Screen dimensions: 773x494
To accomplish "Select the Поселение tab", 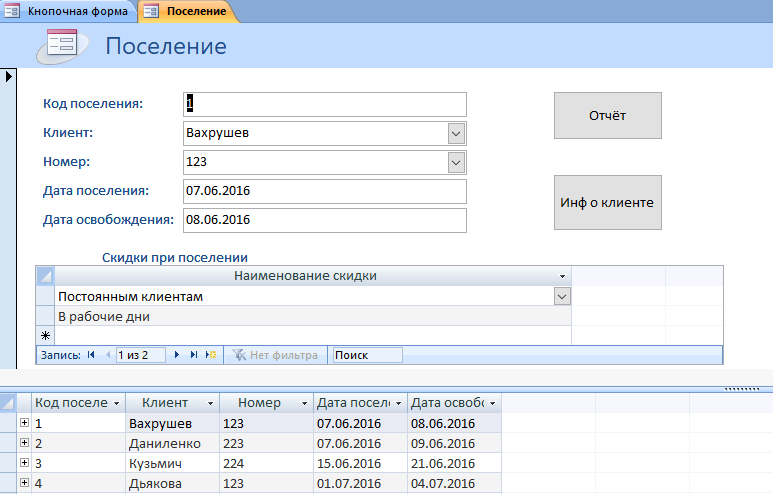I will [190, 11].
